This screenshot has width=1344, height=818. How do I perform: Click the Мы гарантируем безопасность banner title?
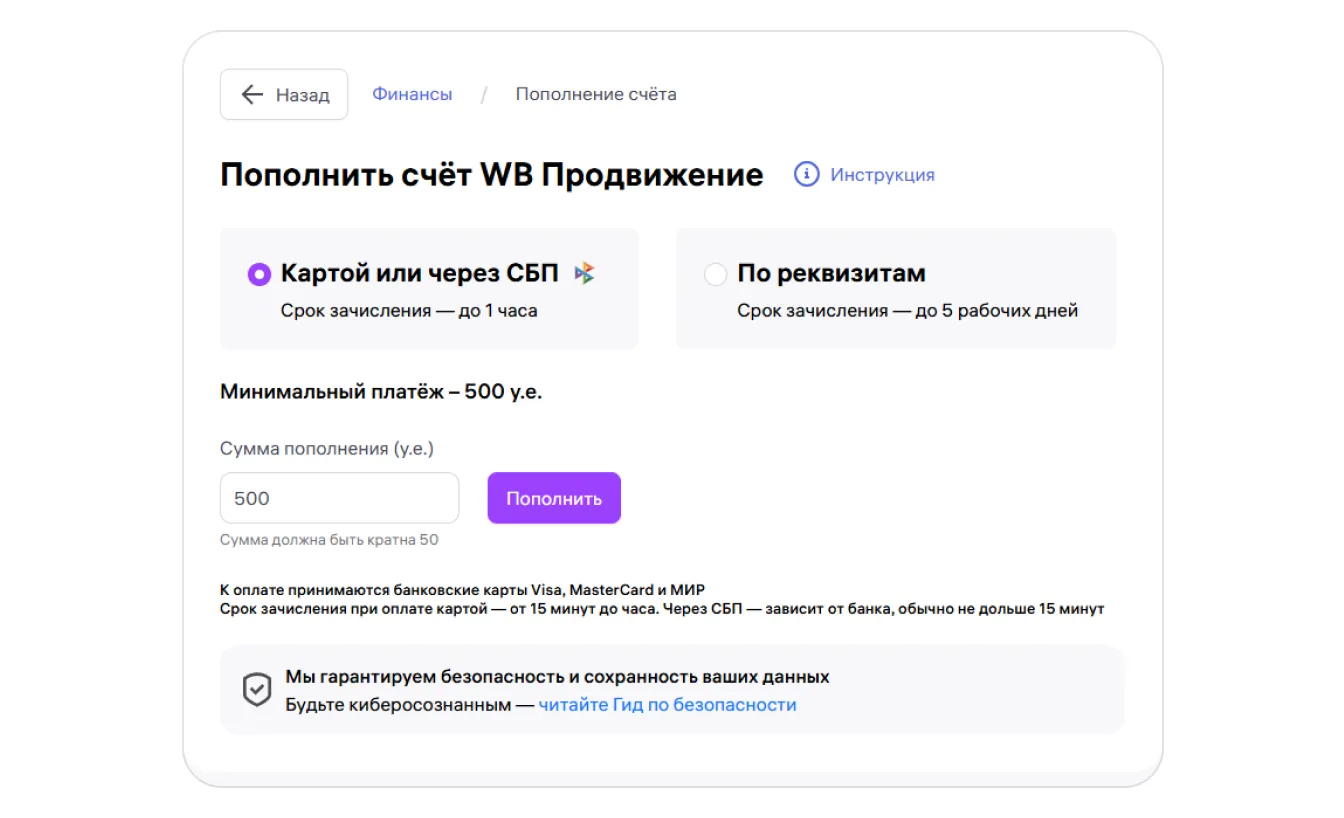tap(557, 677)
